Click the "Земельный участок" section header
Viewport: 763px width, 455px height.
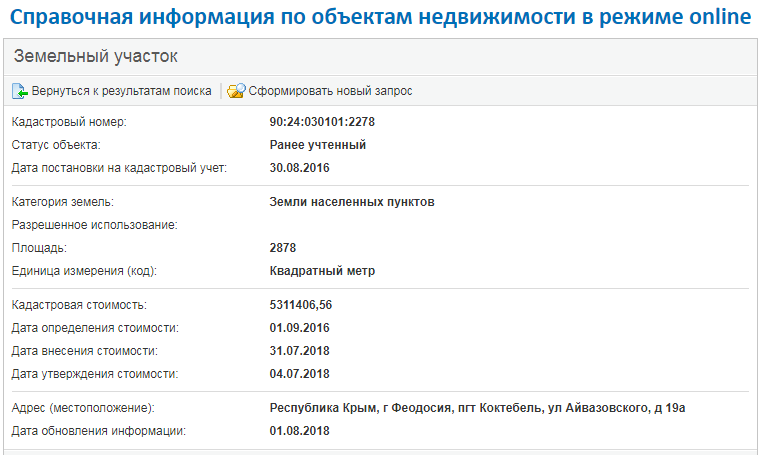pyautogui.click(x=96, y=57)
